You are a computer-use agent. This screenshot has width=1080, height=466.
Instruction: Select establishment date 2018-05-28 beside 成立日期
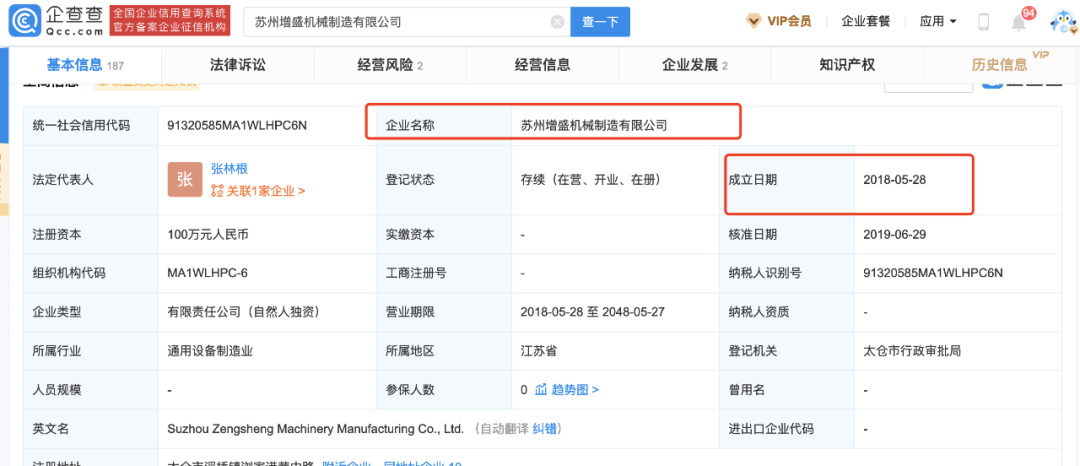(x=894, y=179)
